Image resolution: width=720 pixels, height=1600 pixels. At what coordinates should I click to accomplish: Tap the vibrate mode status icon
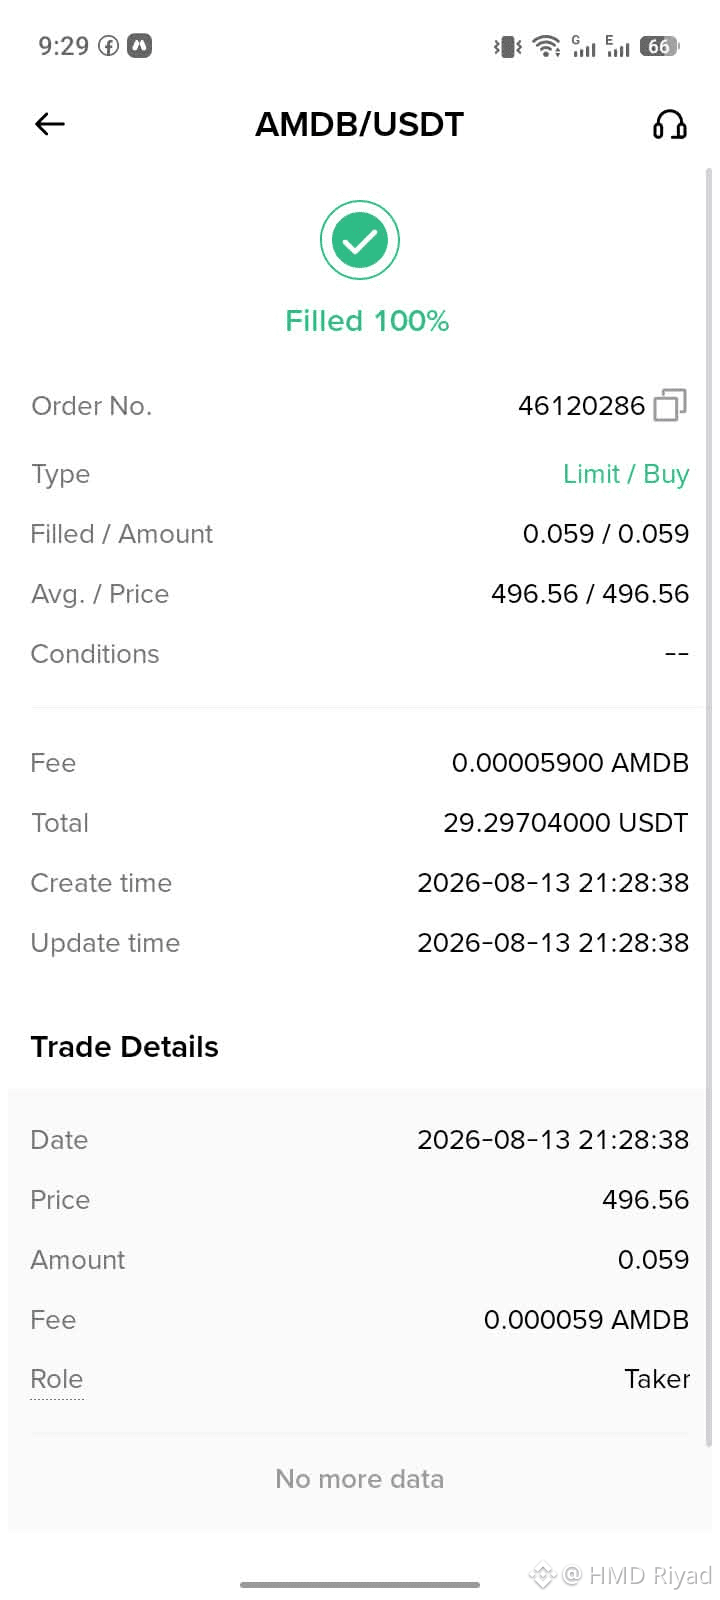coord(508,46)
